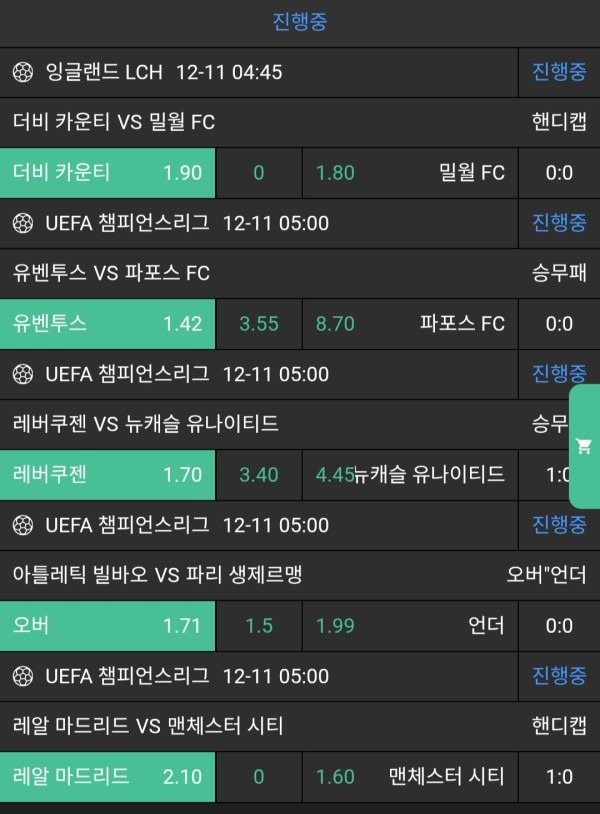
Task: Expand the 레알 마드리드 VS 맨체스터 시티 row
Action: pos(250,727)
